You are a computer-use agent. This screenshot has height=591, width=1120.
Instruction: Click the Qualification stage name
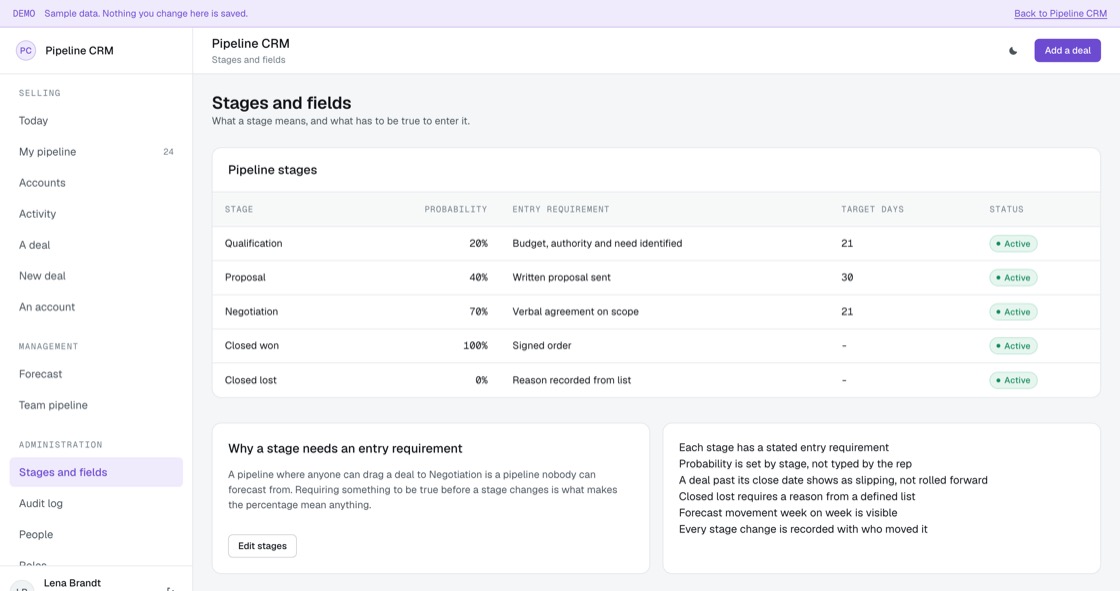coord(254,244)
